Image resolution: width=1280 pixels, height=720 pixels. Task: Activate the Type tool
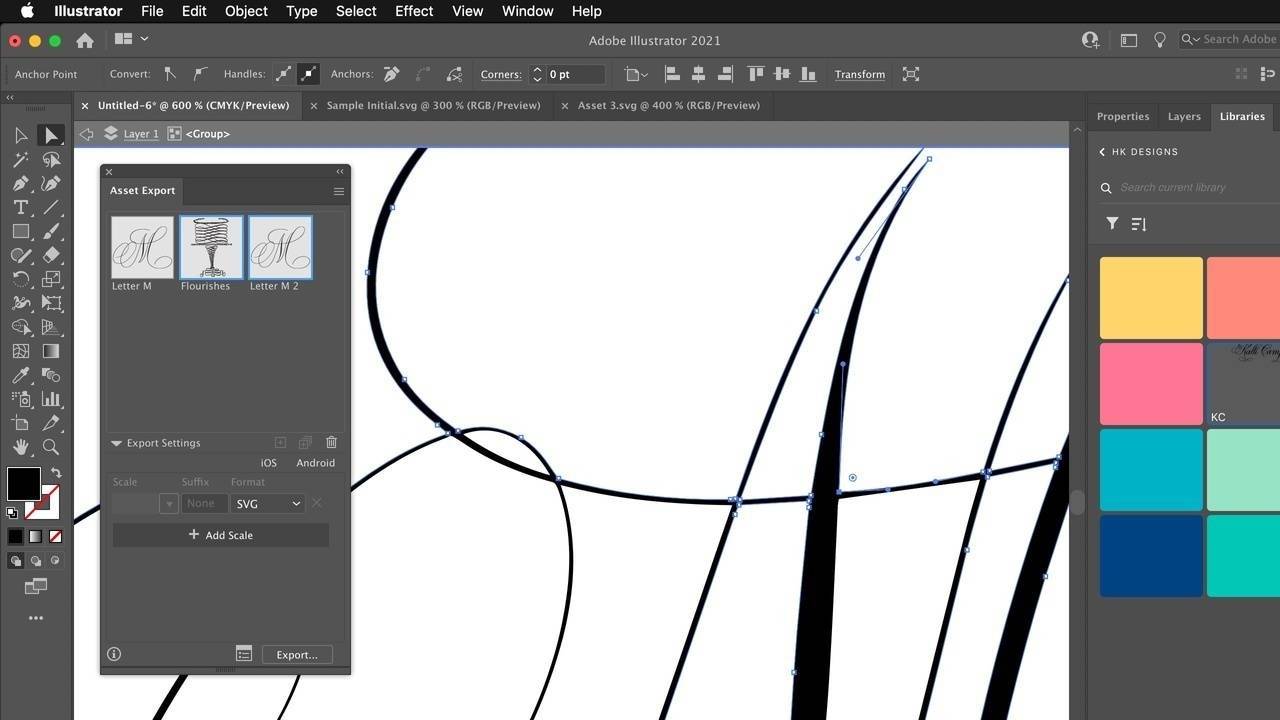[21, 207]
